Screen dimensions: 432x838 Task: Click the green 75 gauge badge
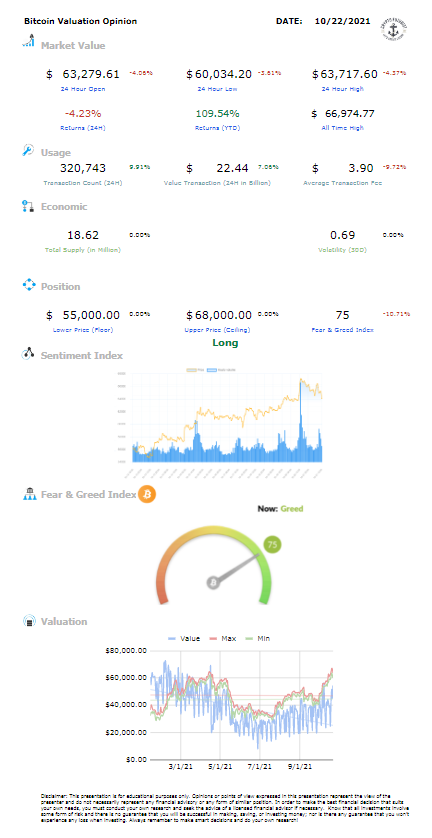pyautogui.click(x=273, y=545)
